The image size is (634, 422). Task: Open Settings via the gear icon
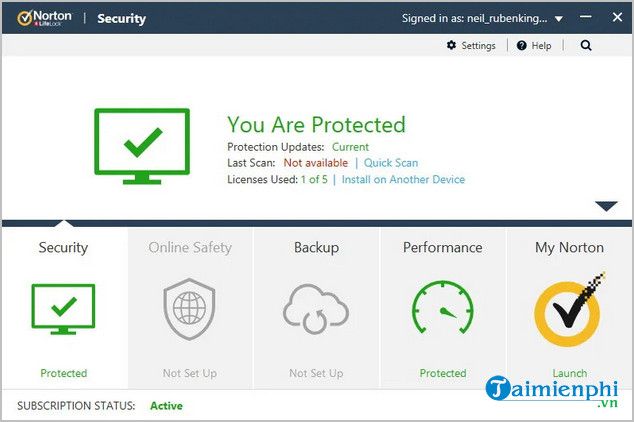452,46
